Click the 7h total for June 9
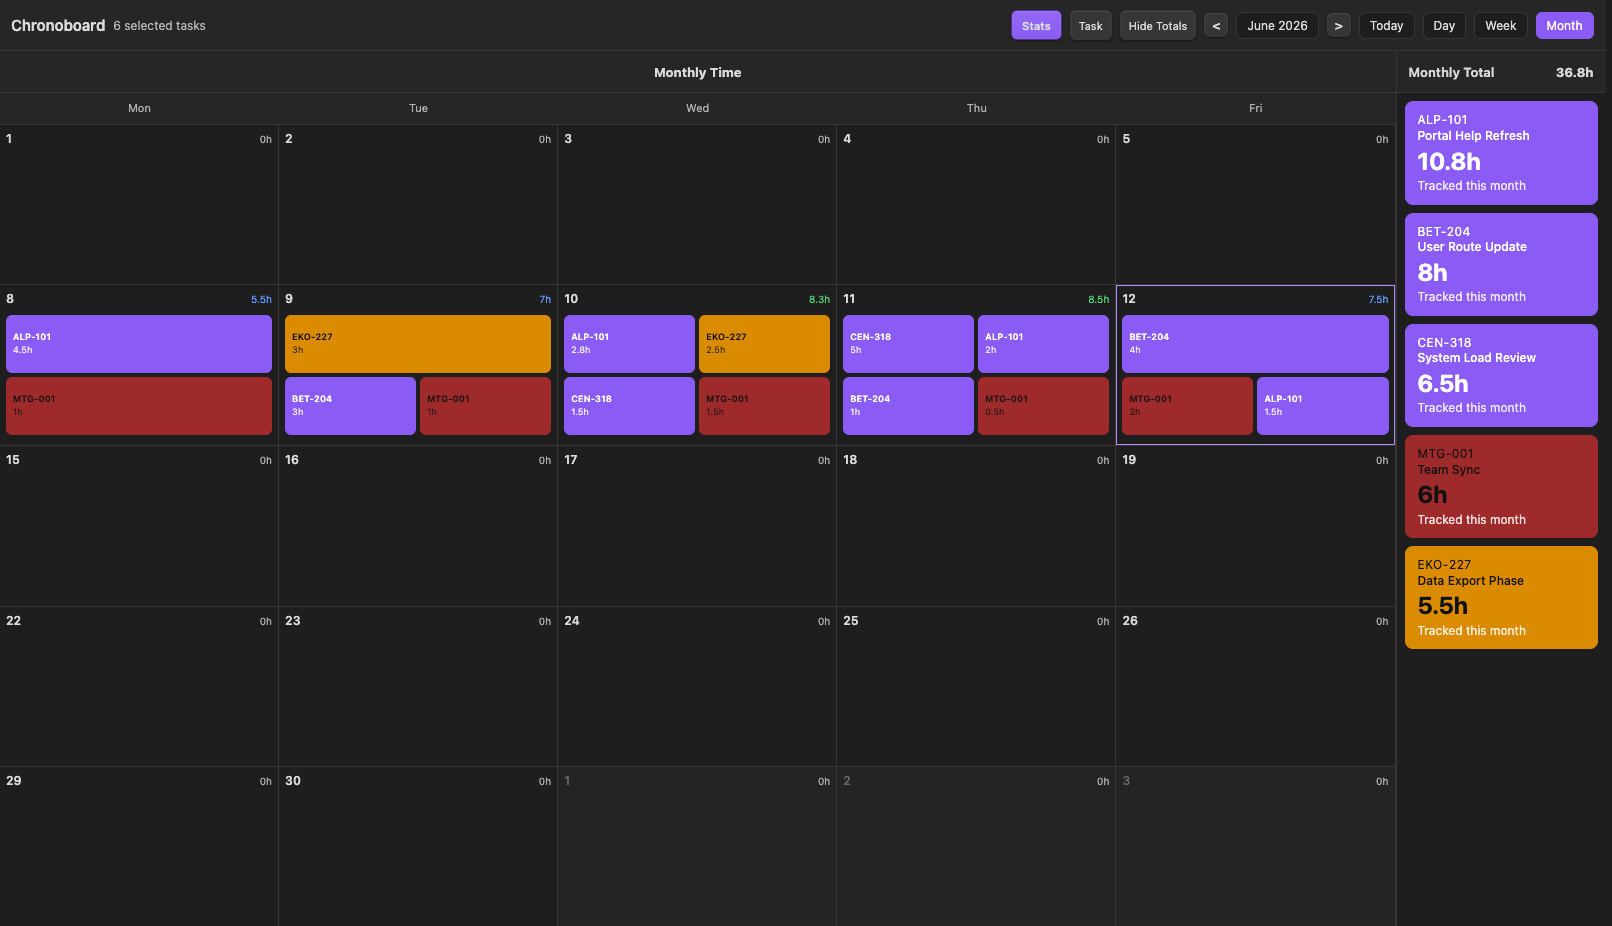 pos(545,300)
